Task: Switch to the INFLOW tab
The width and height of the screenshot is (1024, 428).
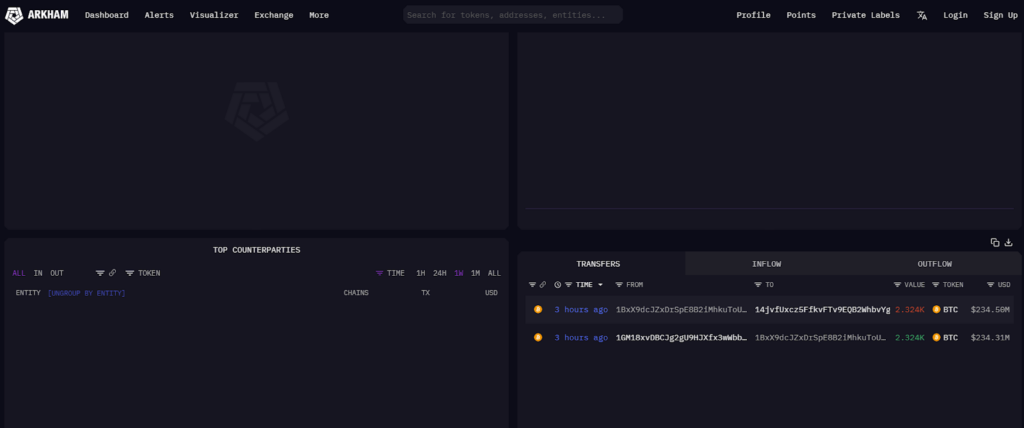Action: 766,264
